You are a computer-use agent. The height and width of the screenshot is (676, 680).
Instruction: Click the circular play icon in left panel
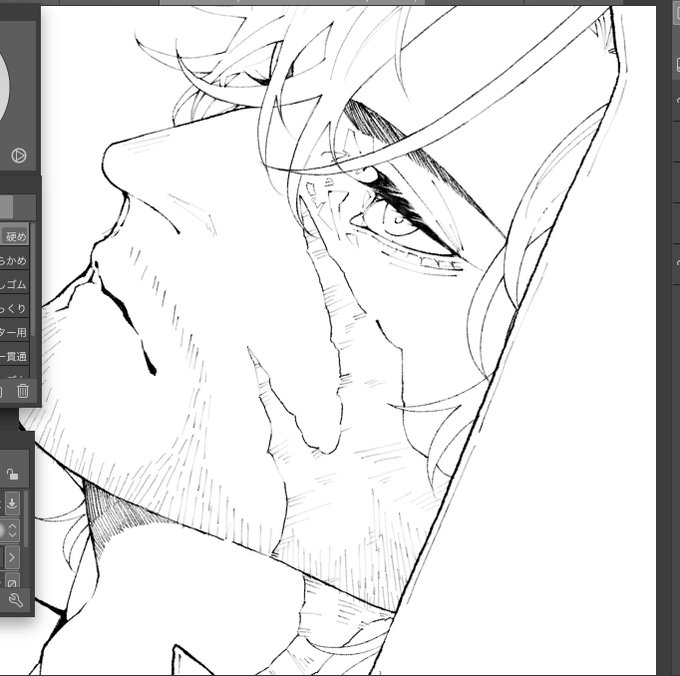[x=19, y=156]
